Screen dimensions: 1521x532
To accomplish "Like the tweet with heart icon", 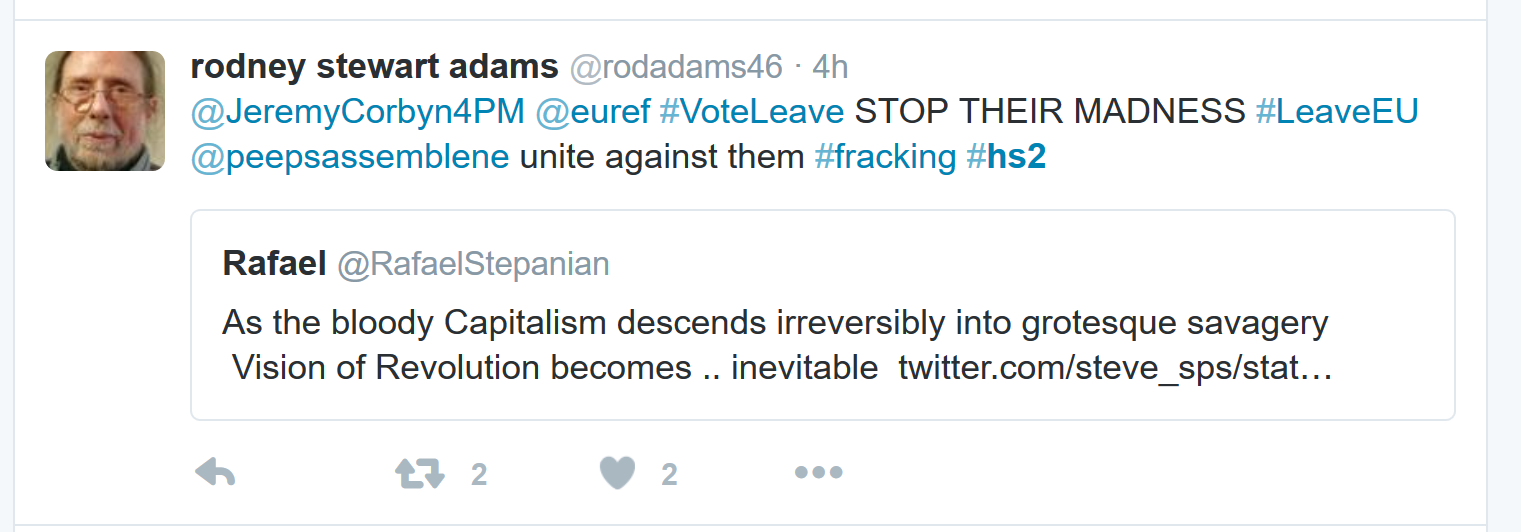I will pos(617,473).
